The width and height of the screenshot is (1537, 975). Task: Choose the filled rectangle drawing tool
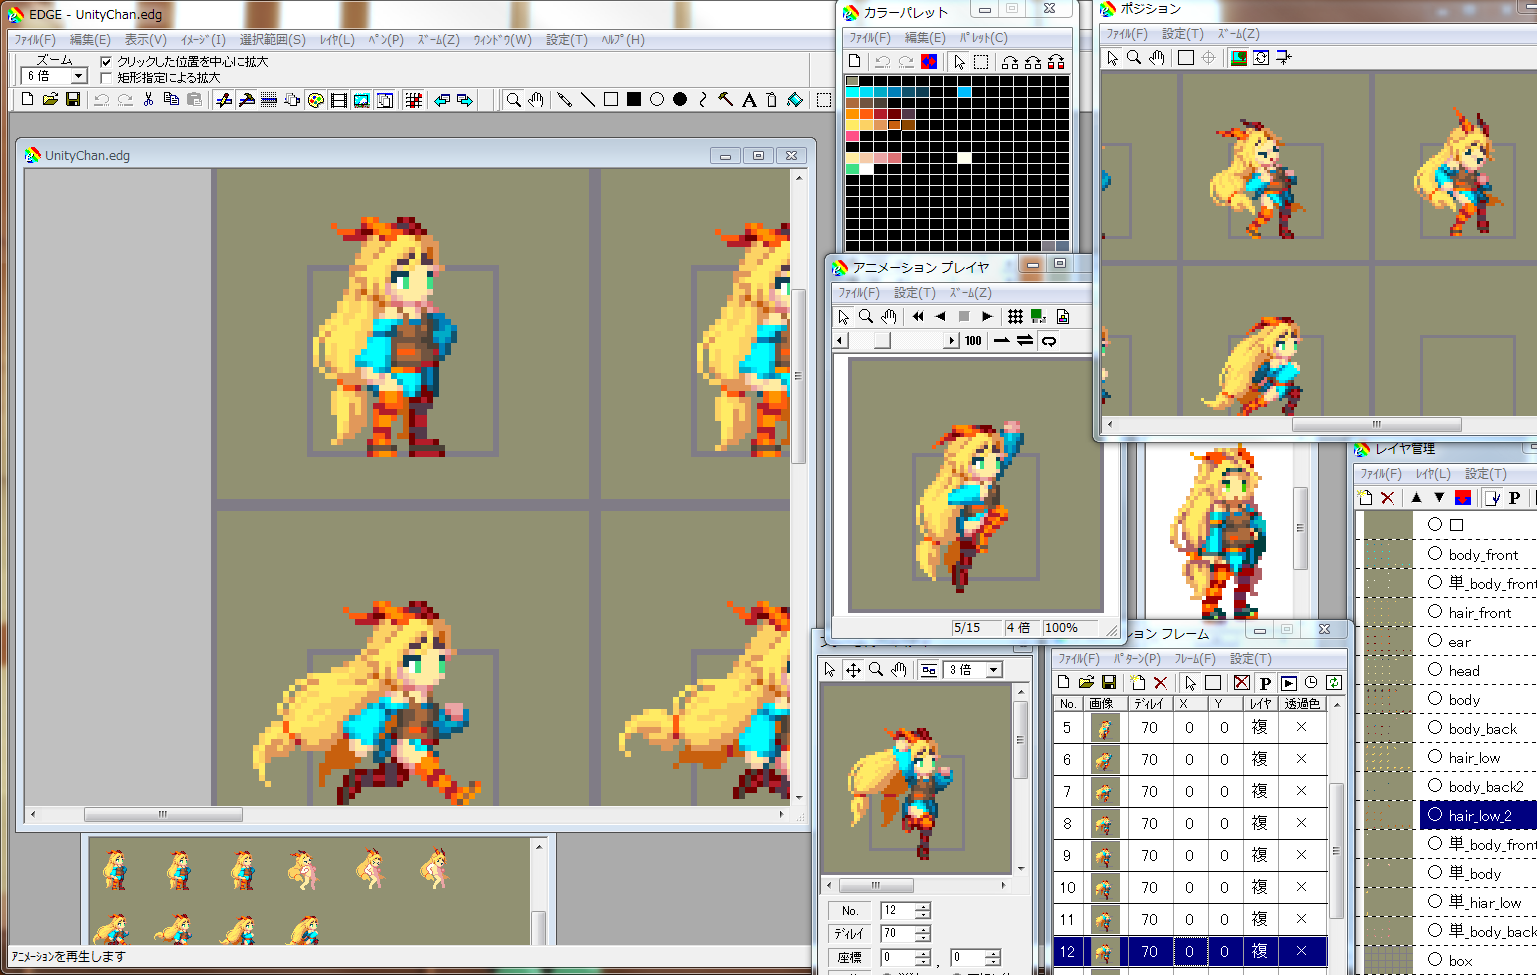(634, 99)
